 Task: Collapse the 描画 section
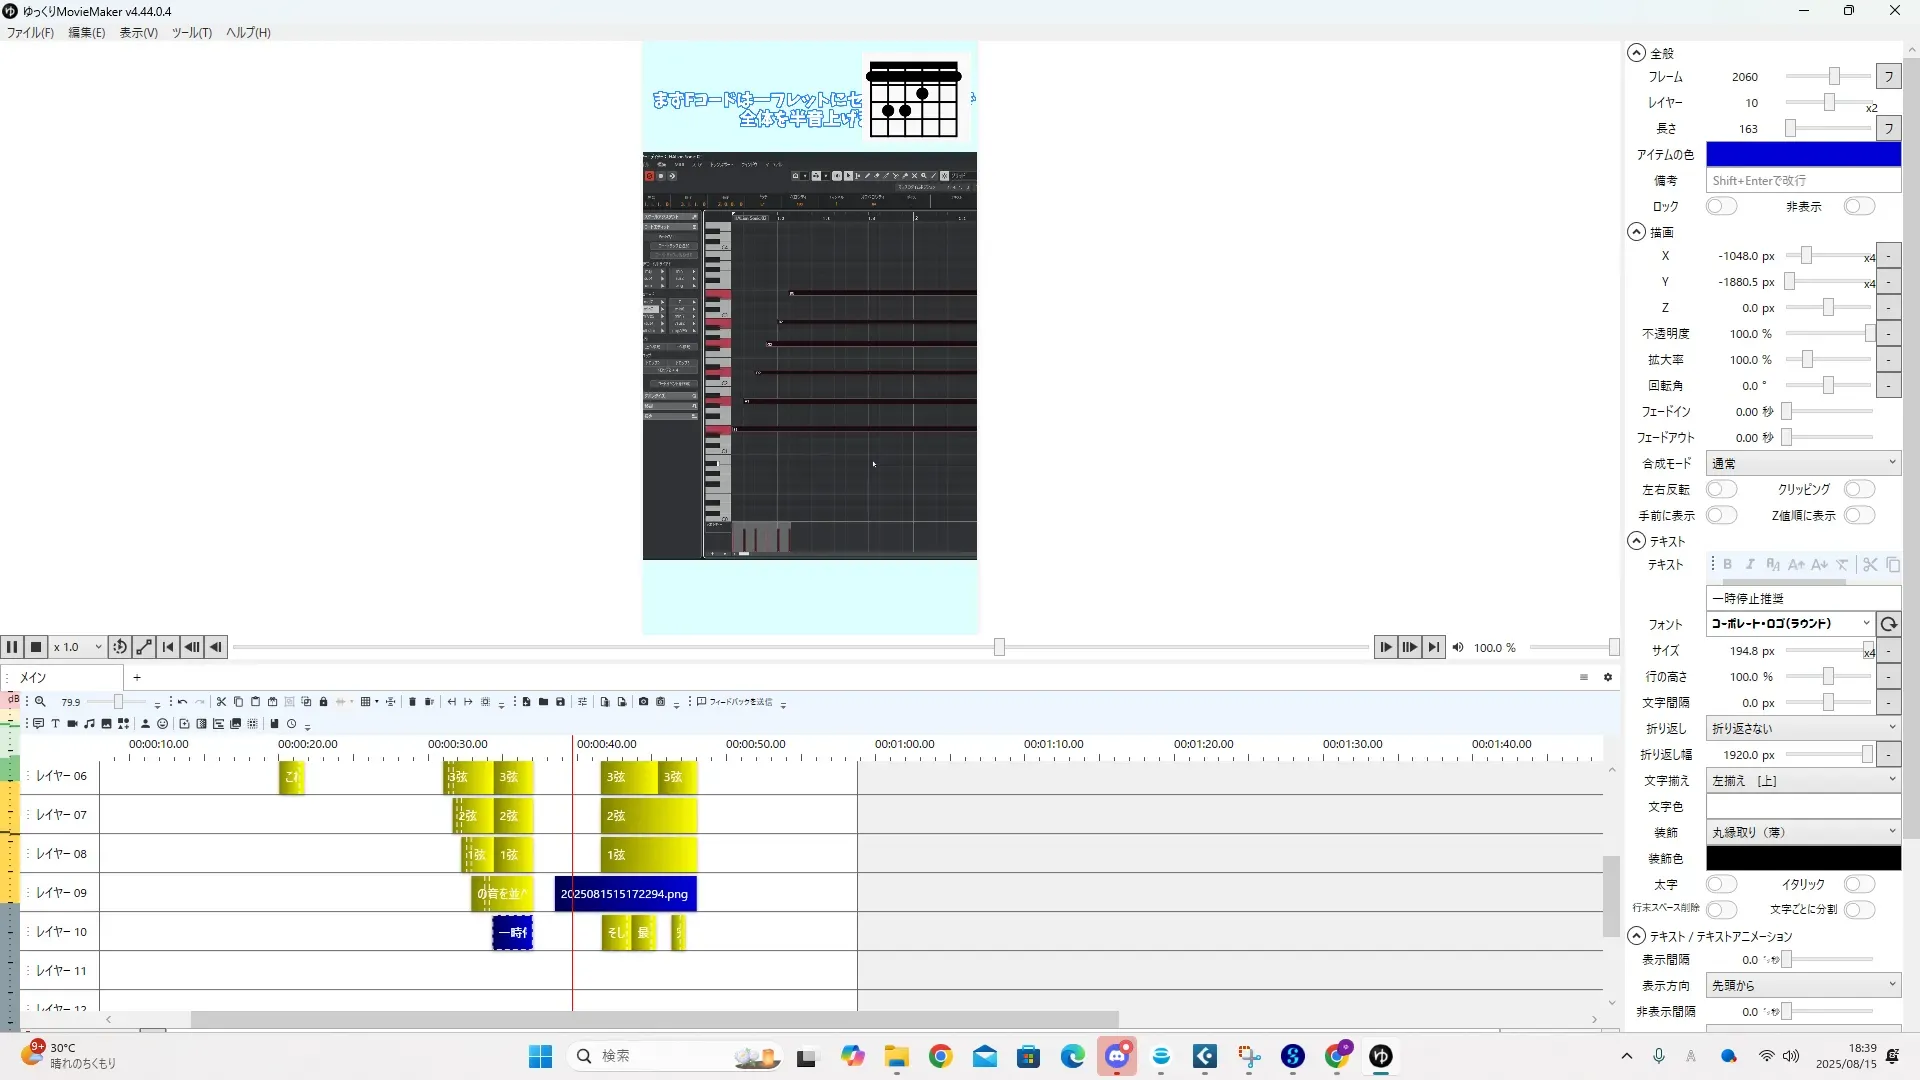[1636, 232]
